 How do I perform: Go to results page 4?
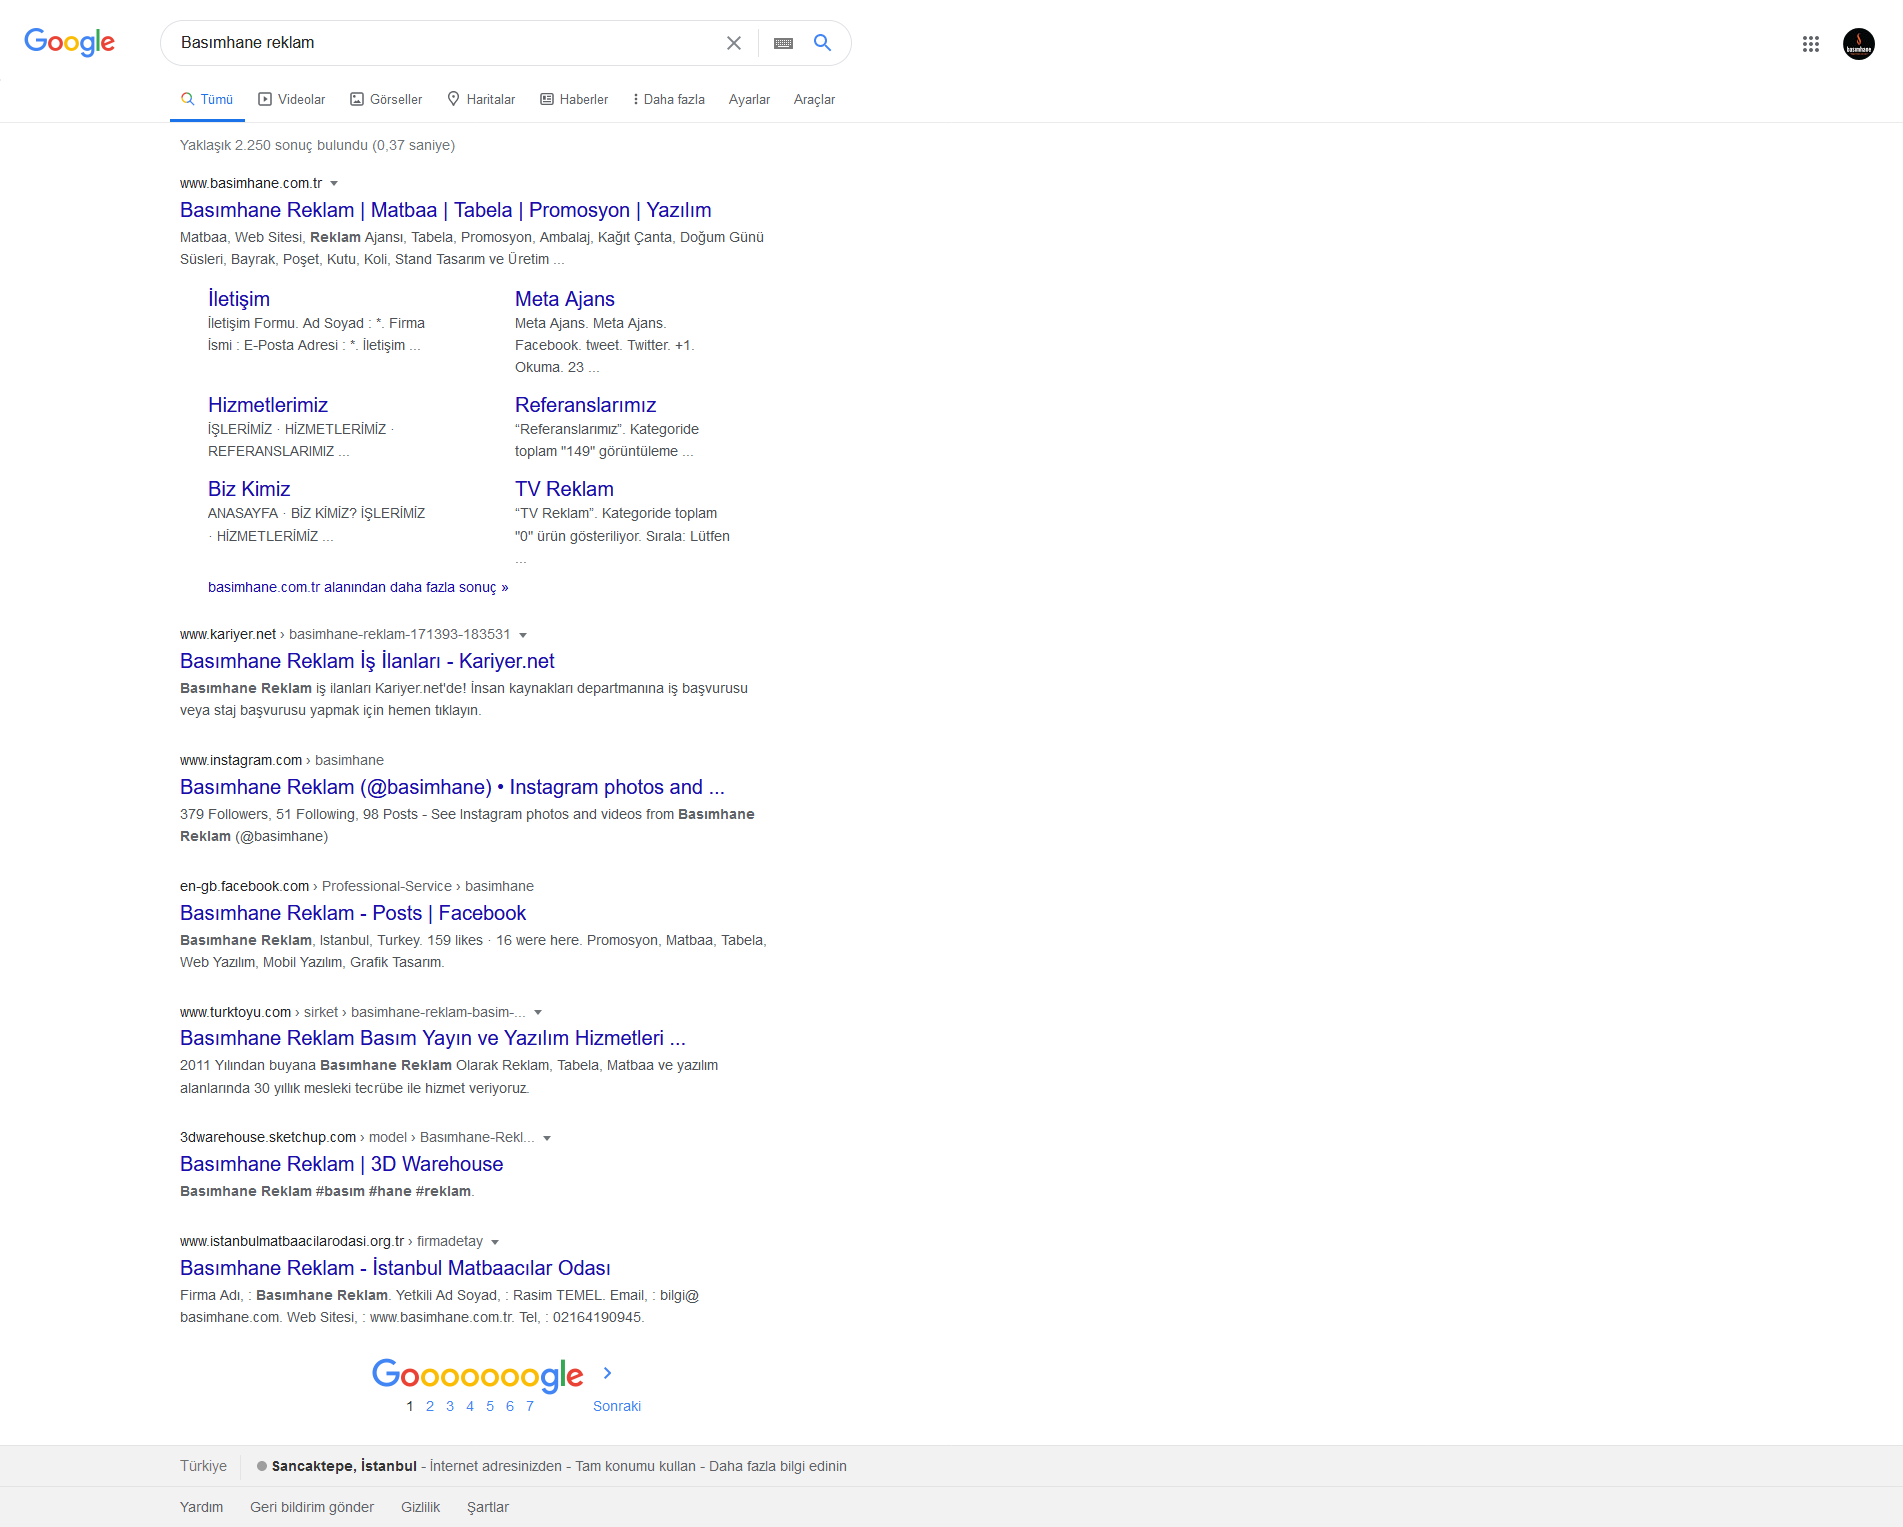click(x=470, y=1406)
